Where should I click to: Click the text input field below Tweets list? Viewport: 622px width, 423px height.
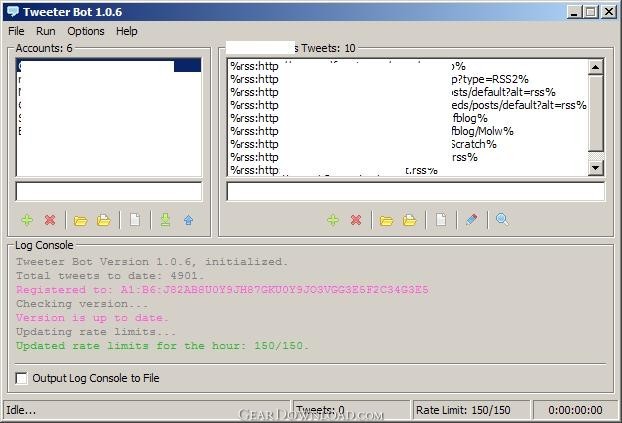pyautogui.click(x=415, y=191)
